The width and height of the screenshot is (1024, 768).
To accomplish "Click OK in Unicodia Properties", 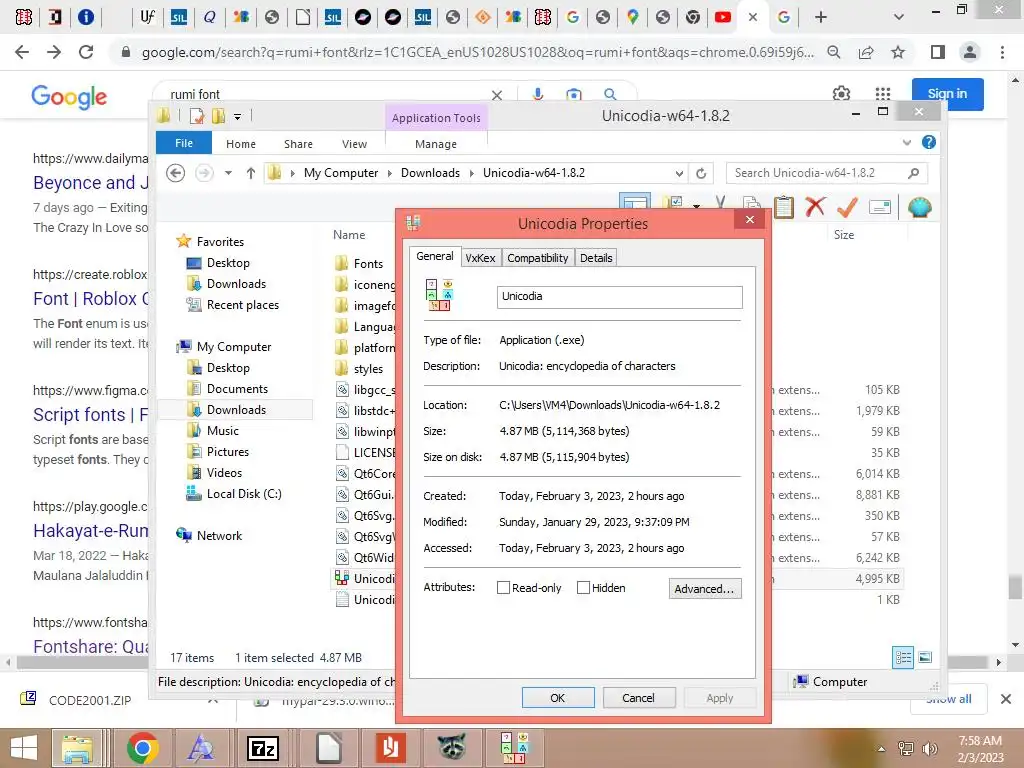I will click(x=558, y=697).
